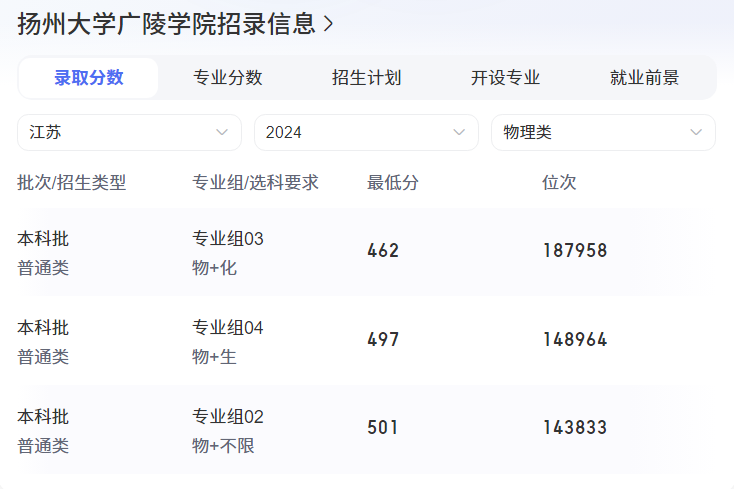Click the 最低分 column header
This screenshot has width=734, height=489.
[x=393, y=182]
